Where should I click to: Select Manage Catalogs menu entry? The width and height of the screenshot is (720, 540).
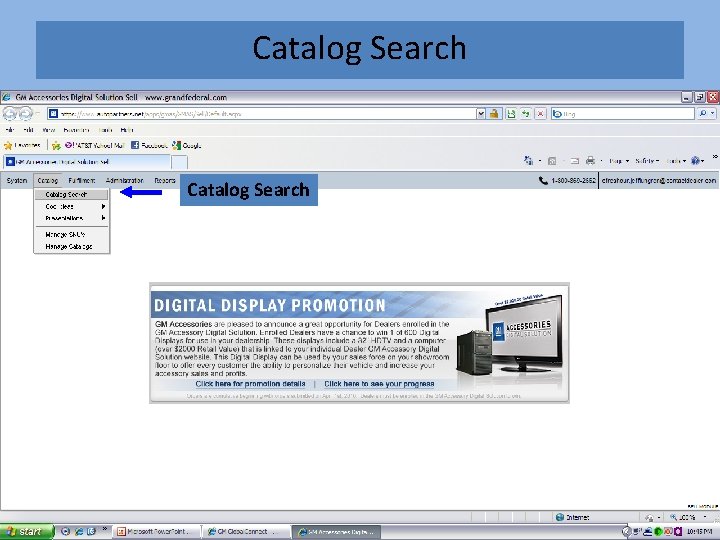71,247
